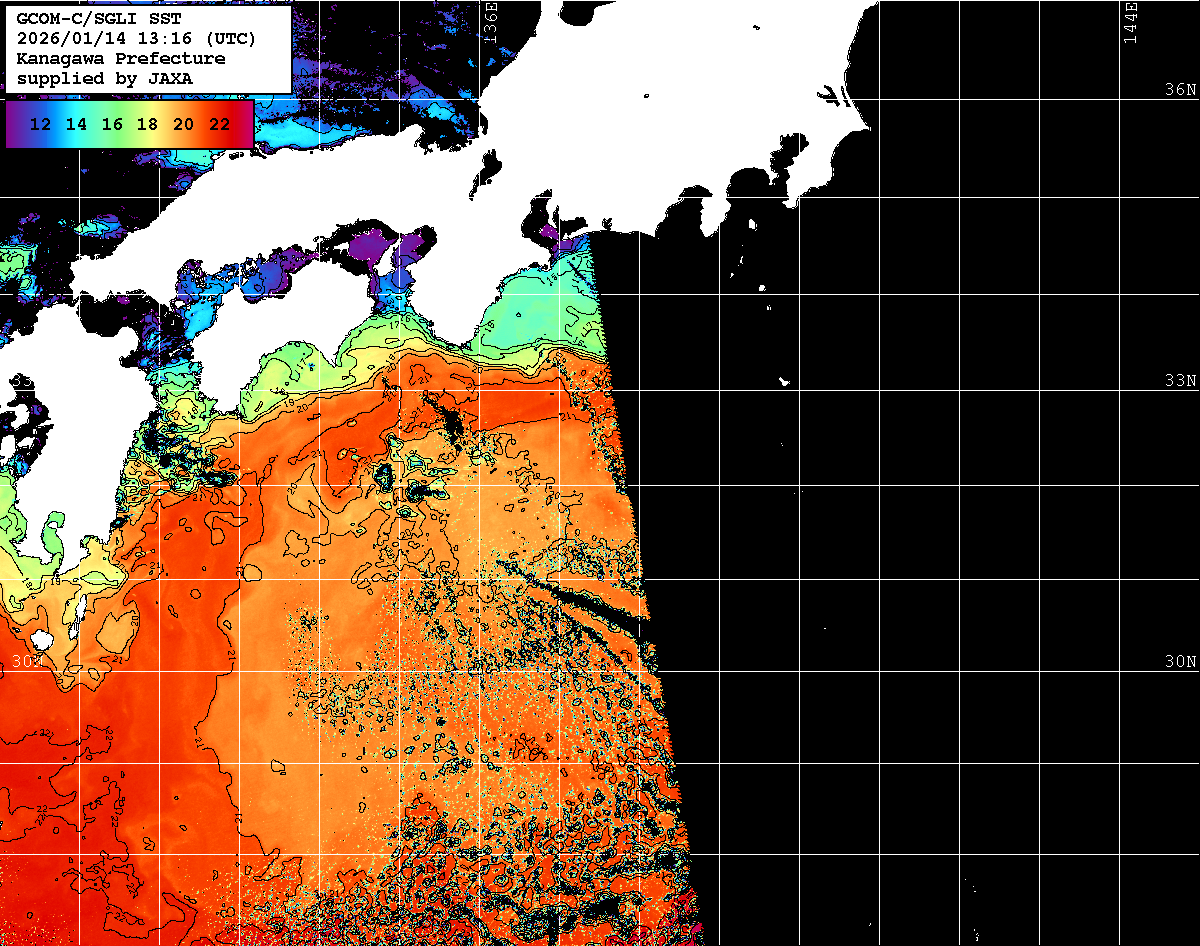Click the 144E longitude label
Viewport: 1200px width, 946px height.
click(x=1130, y=22)
